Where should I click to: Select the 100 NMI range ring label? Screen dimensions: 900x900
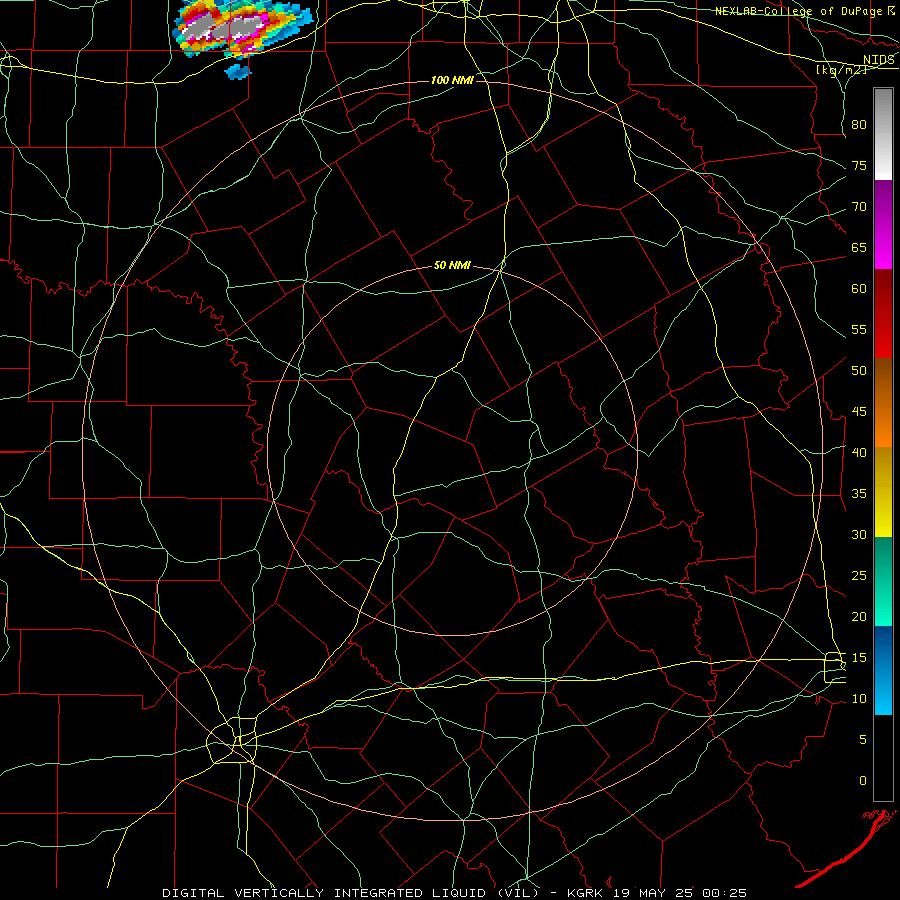click(452, 80)
